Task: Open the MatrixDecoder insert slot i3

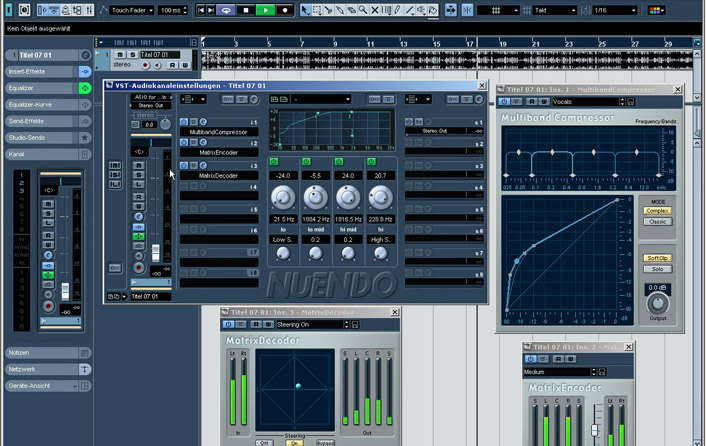Action: pyautogui.click(x=219, y=176)
